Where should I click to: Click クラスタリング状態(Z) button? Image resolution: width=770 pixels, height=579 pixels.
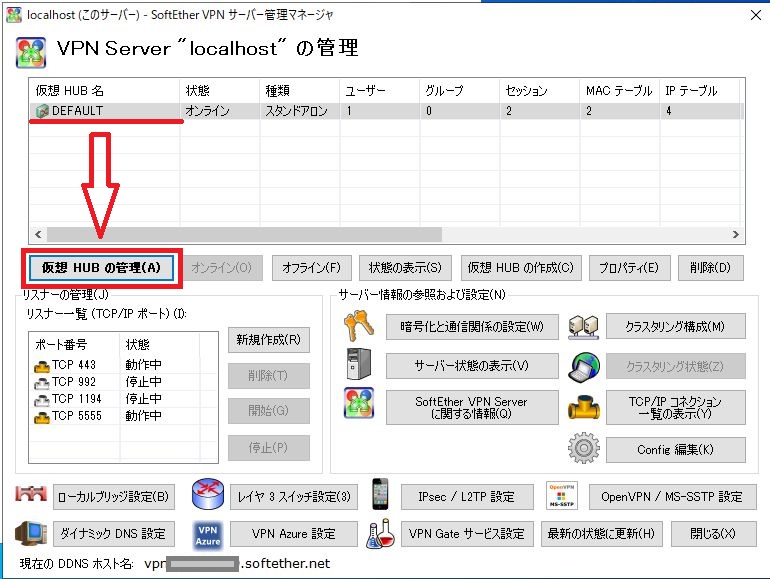coord(676,366)
